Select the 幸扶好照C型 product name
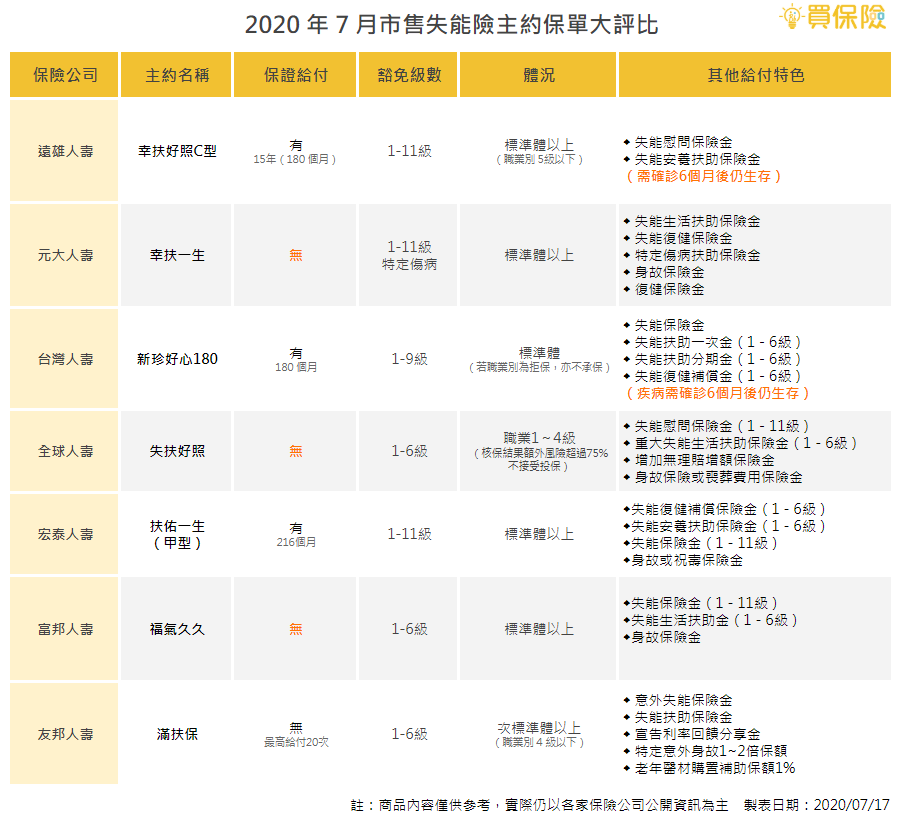898x825 pixels. coord(177,151)
